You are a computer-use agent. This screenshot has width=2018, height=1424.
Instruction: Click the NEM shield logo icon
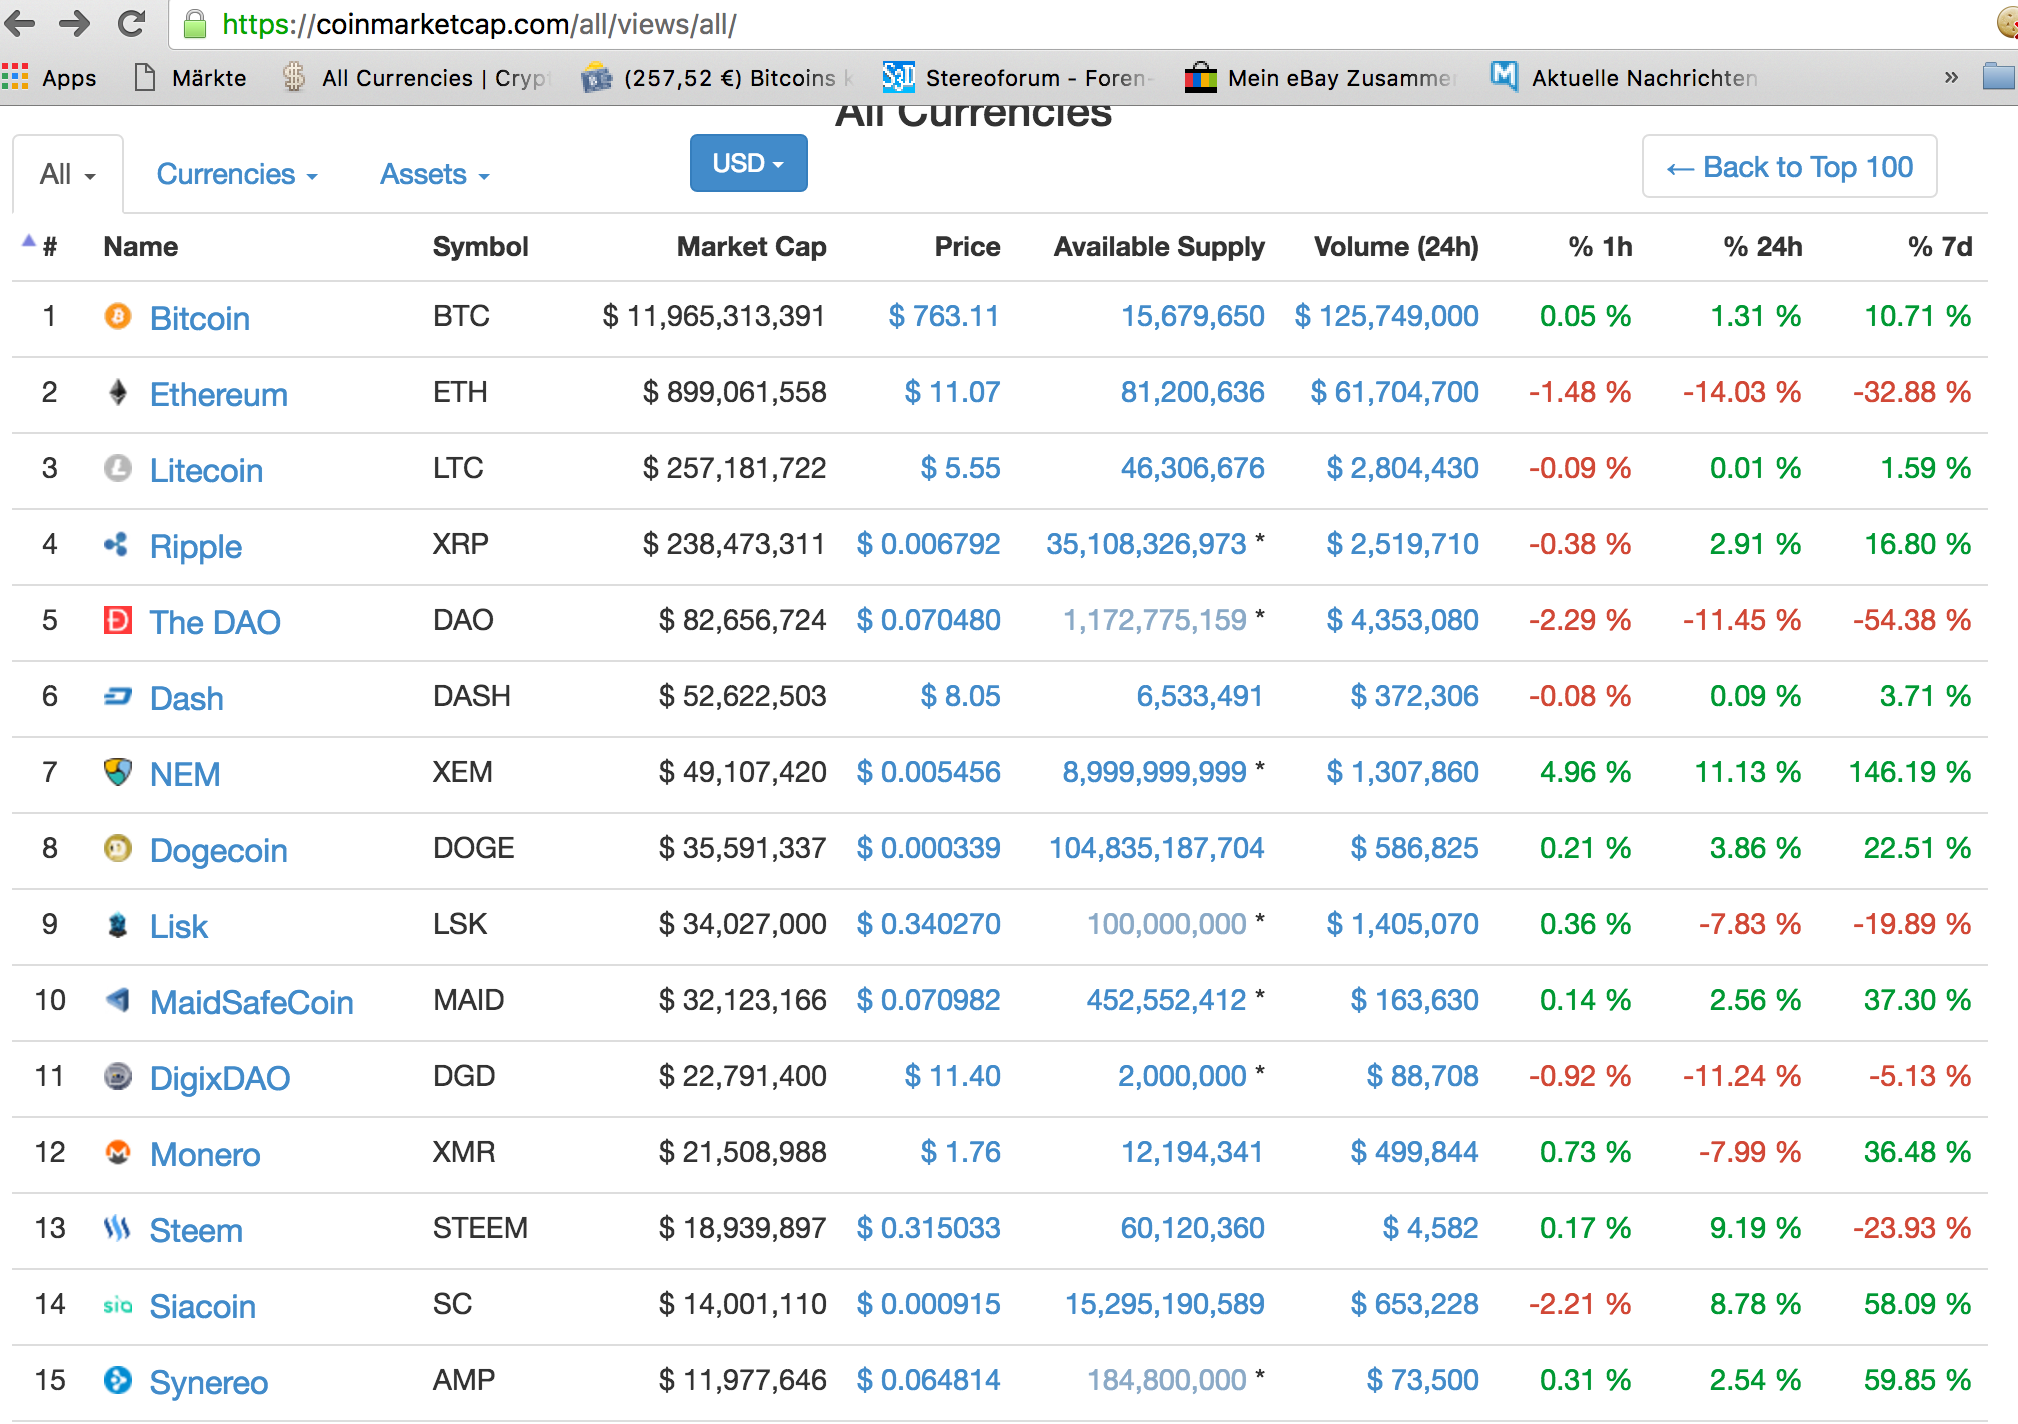point(118,772)
